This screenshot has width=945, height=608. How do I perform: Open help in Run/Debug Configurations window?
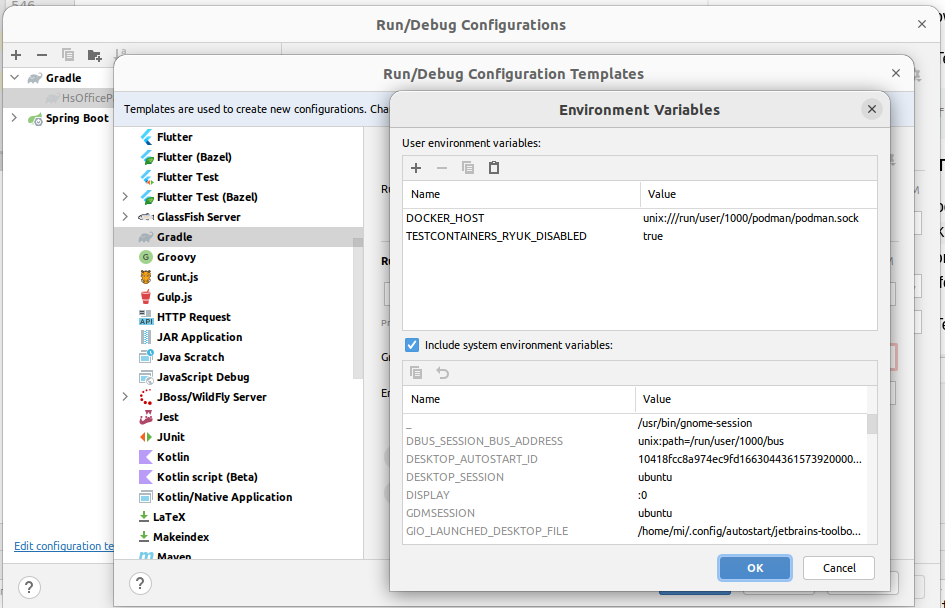[29, 588]
